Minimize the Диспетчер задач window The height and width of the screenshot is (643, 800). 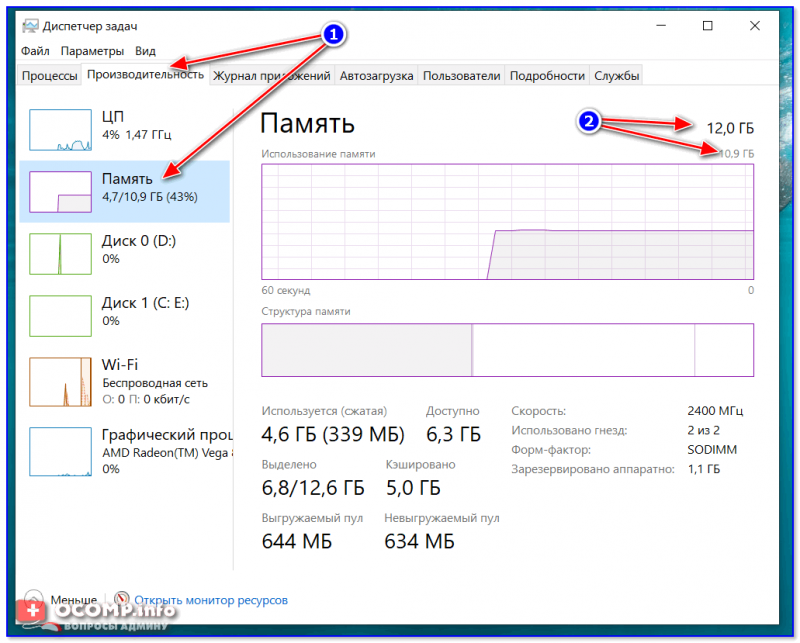[x=661, y=26]
